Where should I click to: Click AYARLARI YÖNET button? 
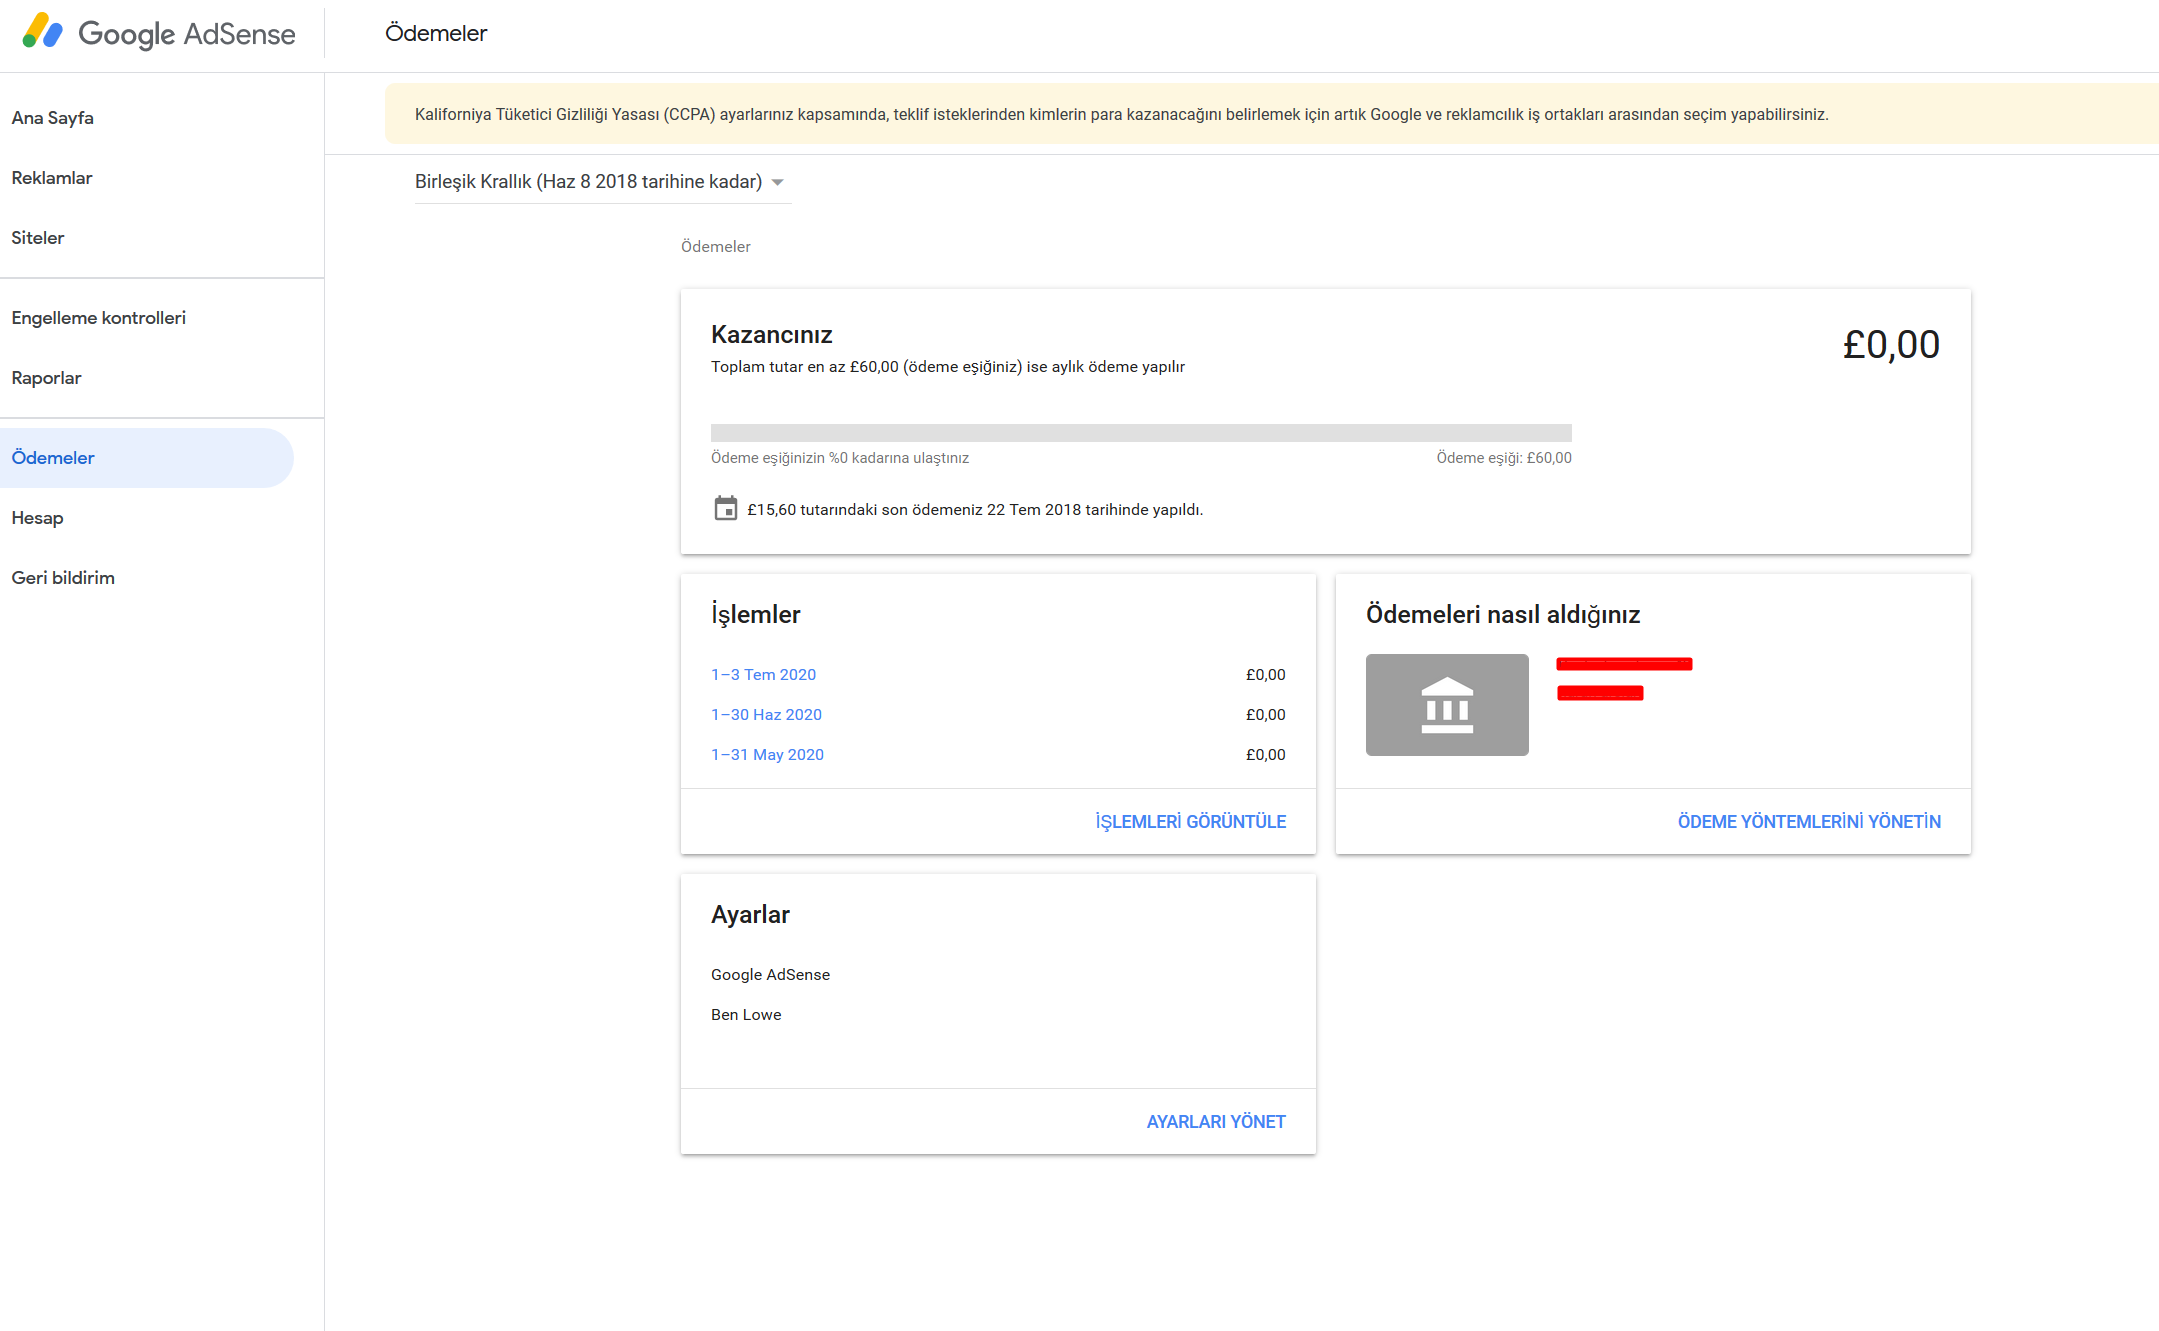(x=1215, y=1122)
